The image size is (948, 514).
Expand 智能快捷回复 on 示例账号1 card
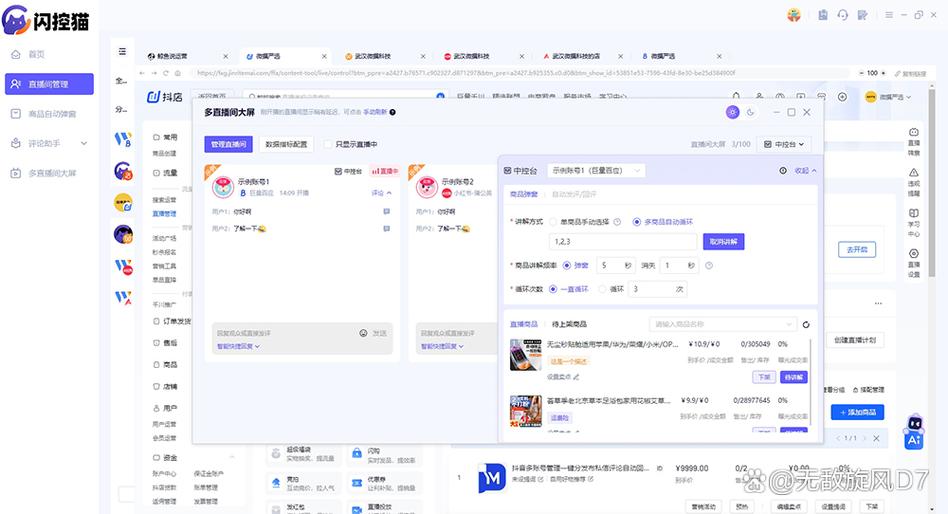(x=238, y=346)
